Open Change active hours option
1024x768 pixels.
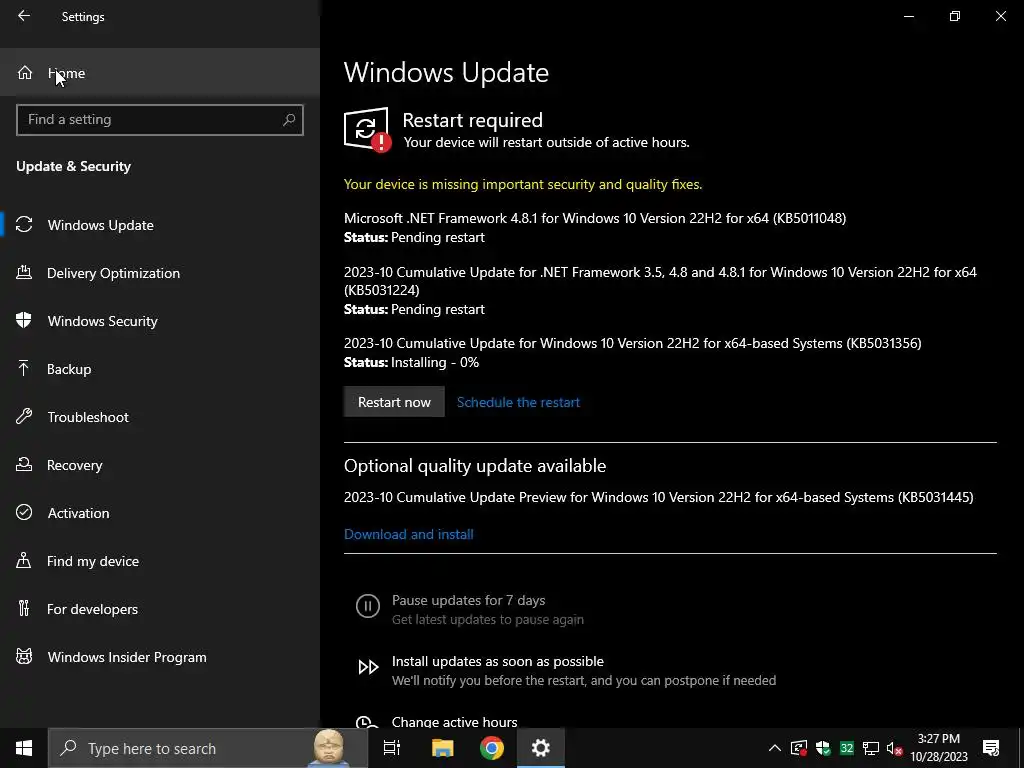point(455,722)
